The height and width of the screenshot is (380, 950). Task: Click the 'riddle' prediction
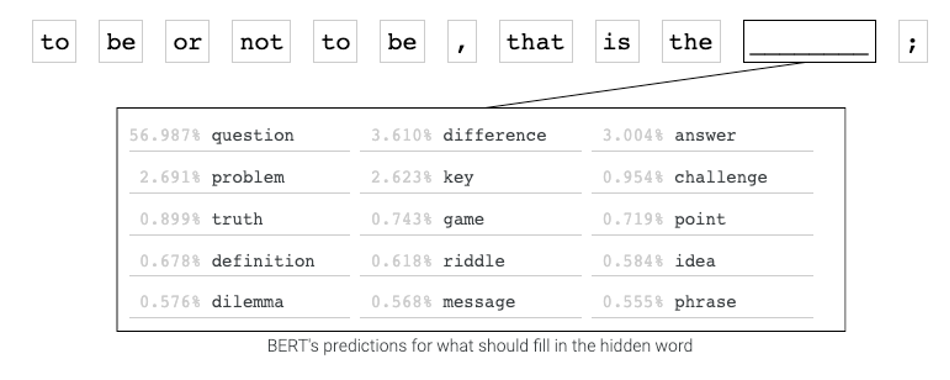pyautogui.click(x=470, y=261)
